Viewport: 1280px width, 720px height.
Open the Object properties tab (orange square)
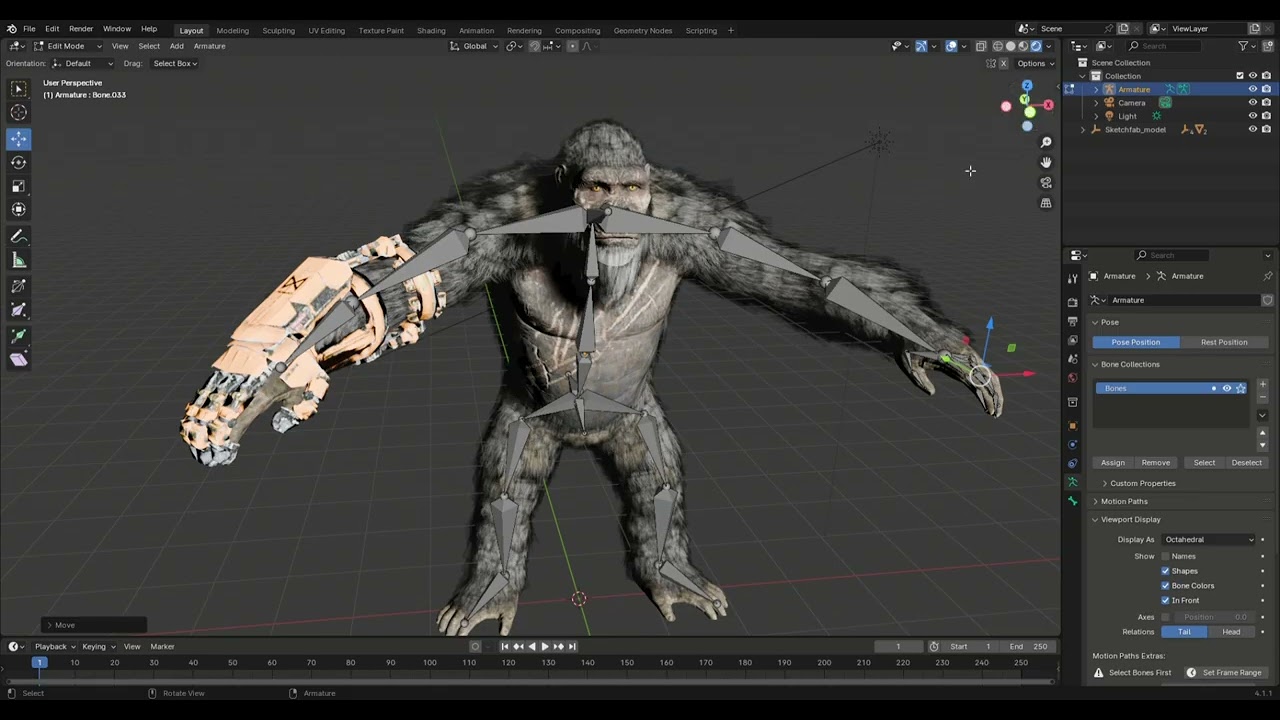tap(1073, 425)
